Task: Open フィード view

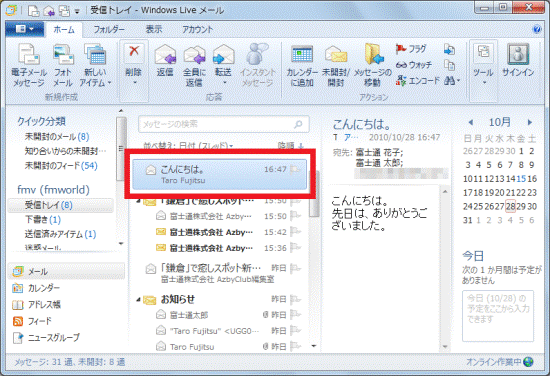Action: pyautogui.click(x=32, y=321)
